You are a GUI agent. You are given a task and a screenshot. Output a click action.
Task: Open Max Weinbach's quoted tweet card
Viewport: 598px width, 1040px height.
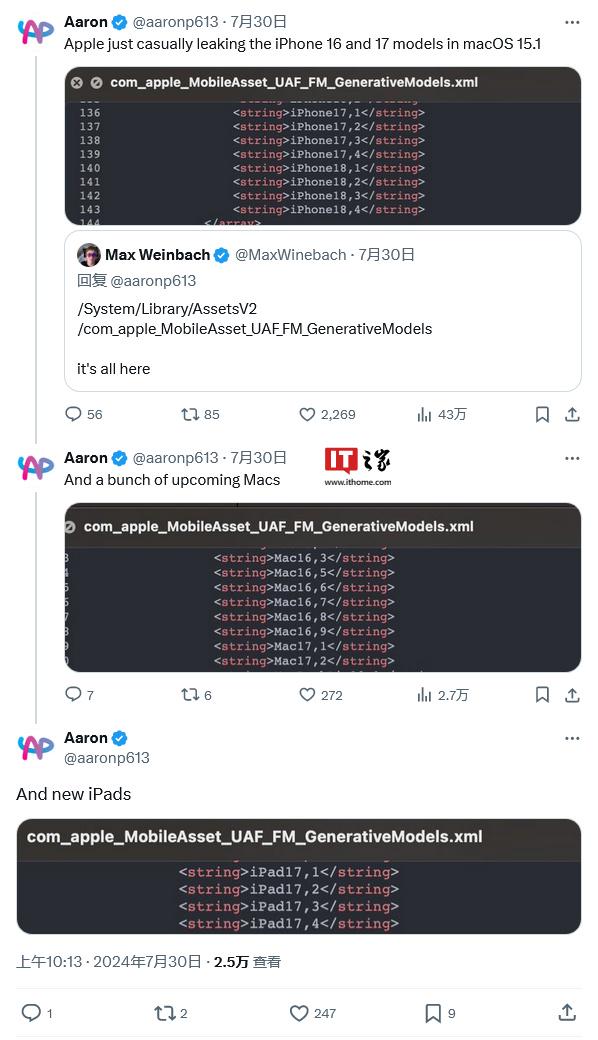tap(323, 311)
